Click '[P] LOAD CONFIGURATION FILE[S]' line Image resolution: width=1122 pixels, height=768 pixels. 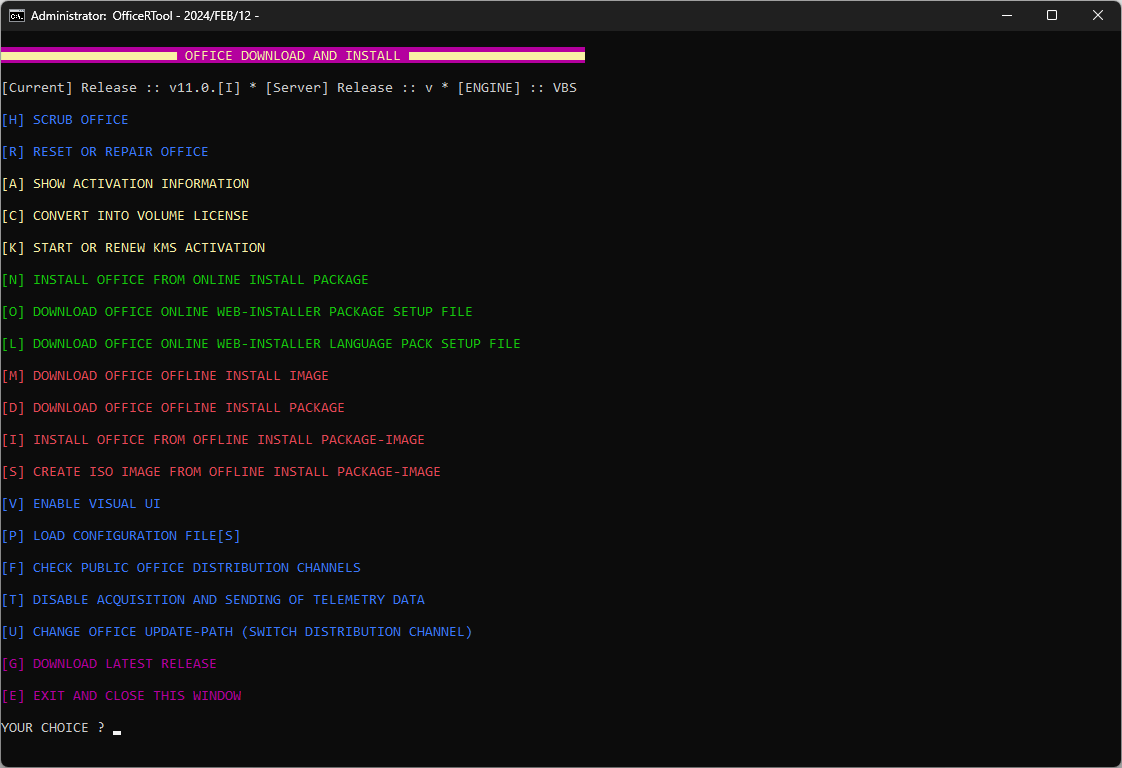pos(121,536)
